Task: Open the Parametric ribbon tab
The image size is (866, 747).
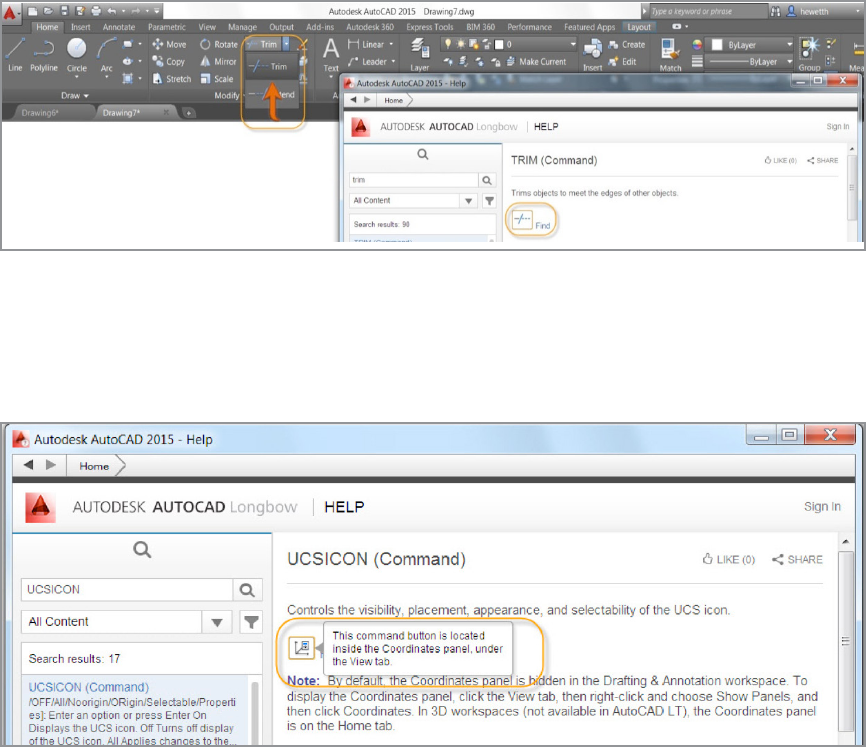Action: tap(167, 27)
